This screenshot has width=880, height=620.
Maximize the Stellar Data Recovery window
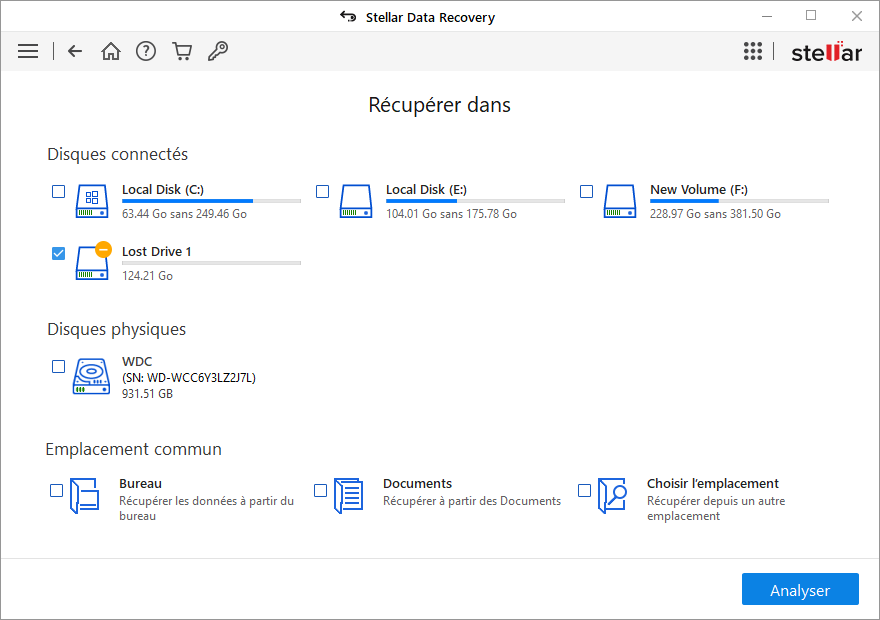(x=811, y=16)
